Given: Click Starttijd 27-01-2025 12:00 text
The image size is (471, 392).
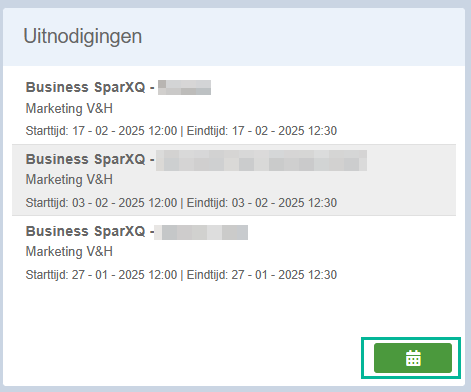Looking at the screenshot, I should (x=101, y=275).
